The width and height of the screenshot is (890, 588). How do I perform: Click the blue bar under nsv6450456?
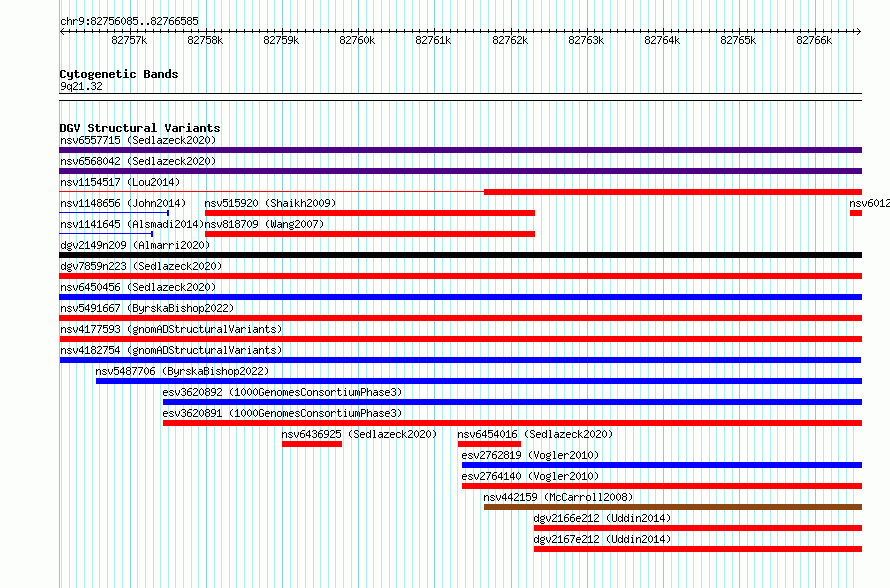coord(460,297)
